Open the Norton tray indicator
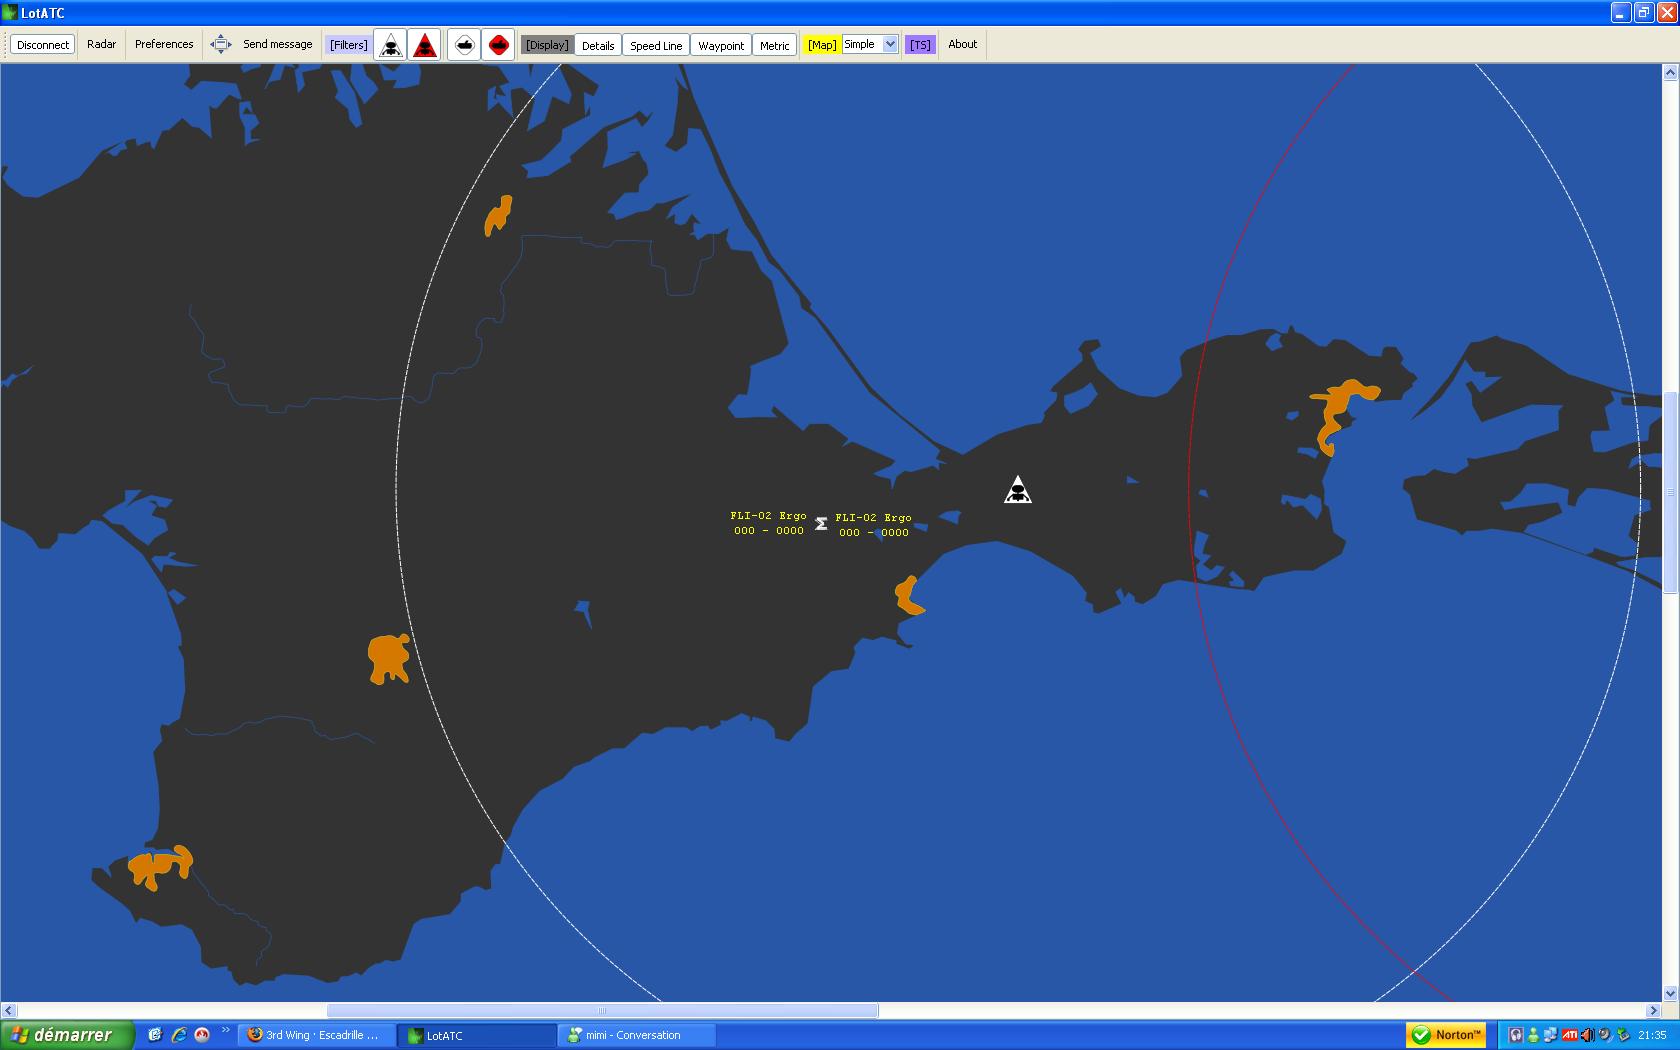Viewport: 1680px width, 1050px height. click(1446, 1035)
